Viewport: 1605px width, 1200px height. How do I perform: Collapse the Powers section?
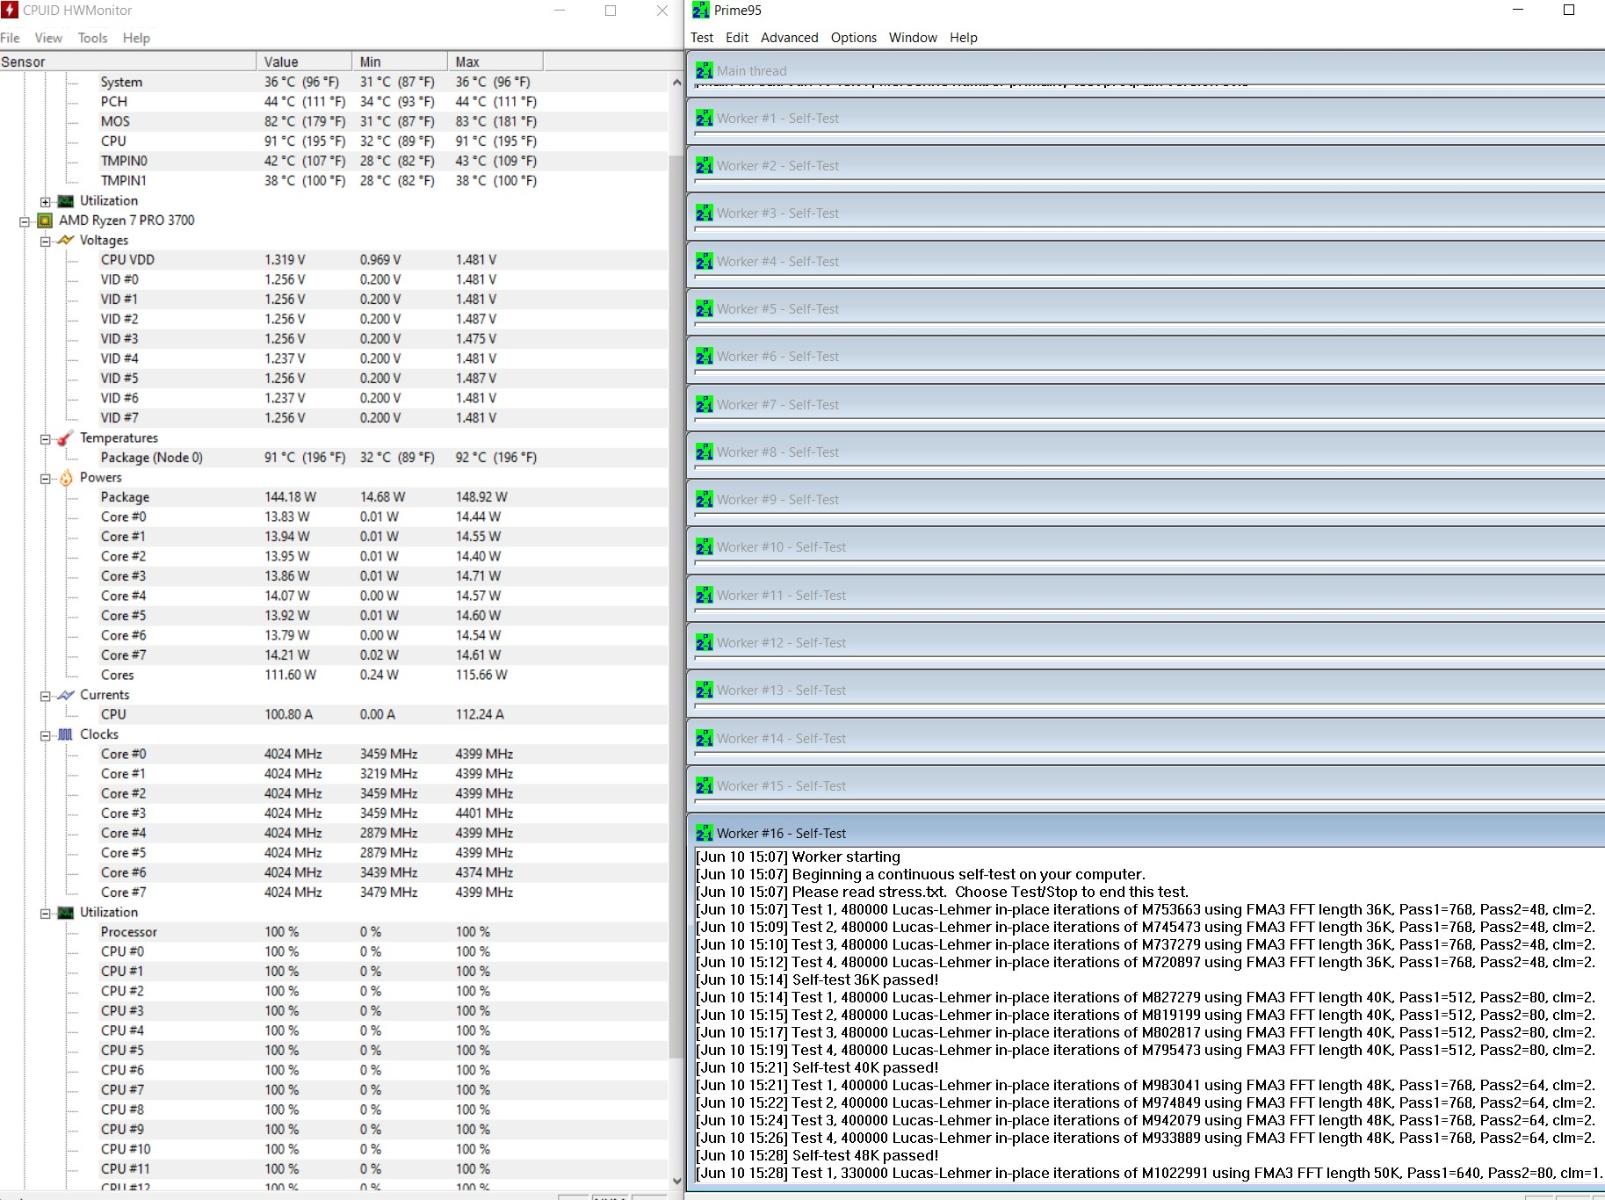[x=45, y=478]
